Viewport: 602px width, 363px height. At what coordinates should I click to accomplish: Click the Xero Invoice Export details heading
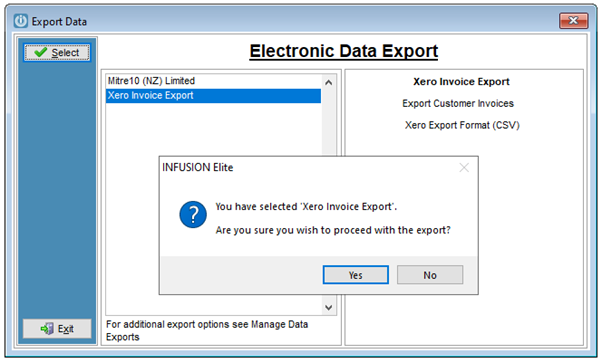461,82
